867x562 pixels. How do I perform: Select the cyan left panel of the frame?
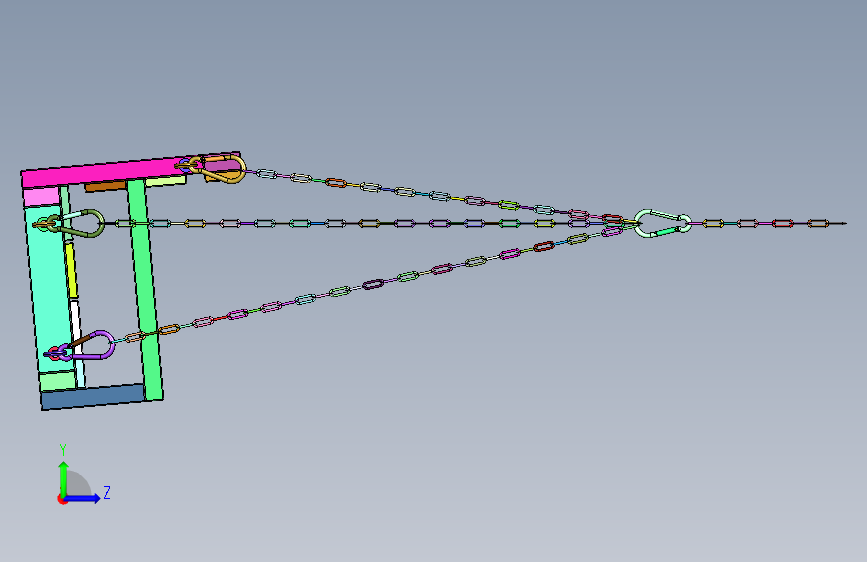[x=51, y=288]
